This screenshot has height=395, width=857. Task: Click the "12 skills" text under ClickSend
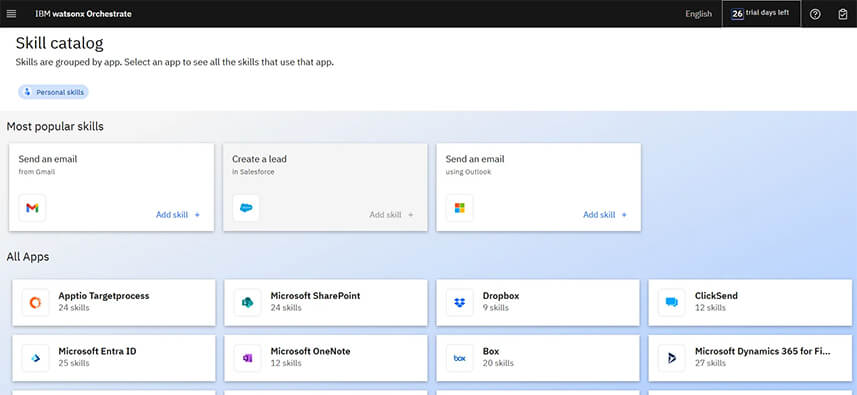click(x=710, y=308)
